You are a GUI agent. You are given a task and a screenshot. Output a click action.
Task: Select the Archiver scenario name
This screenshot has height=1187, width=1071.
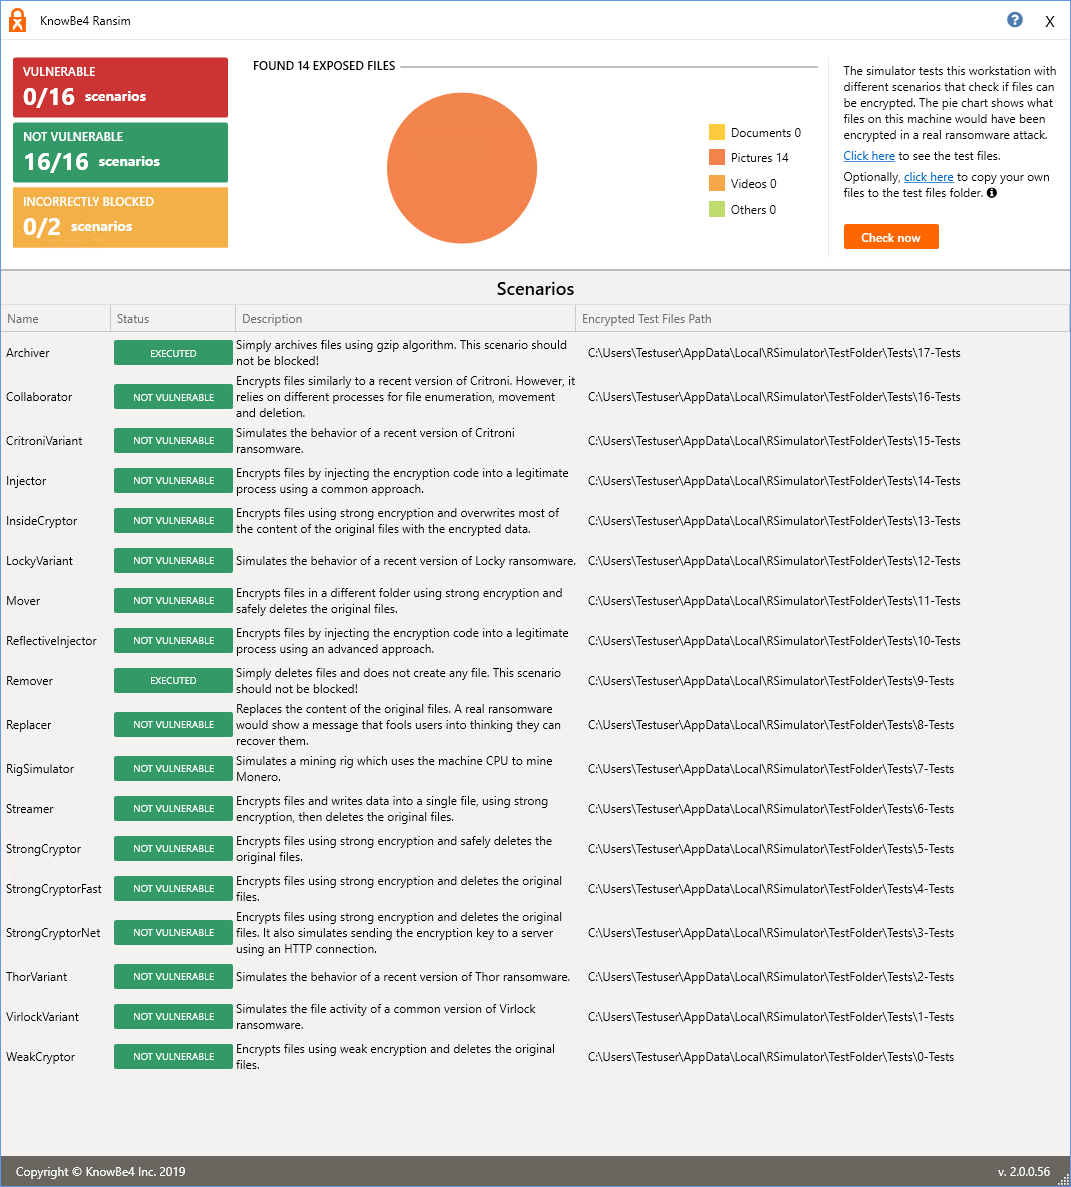28,353
